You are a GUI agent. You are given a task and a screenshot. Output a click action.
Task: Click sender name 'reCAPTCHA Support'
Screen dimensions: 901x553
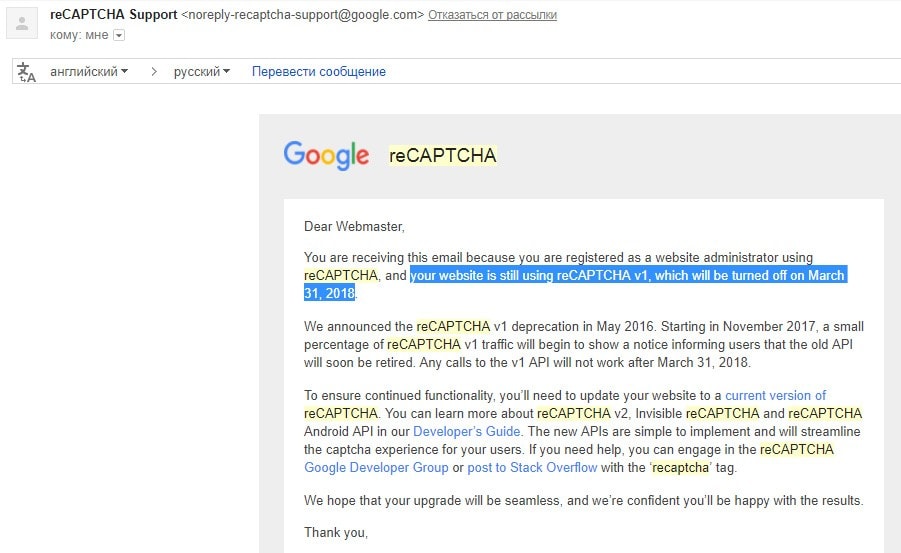[x=114, y=14]
